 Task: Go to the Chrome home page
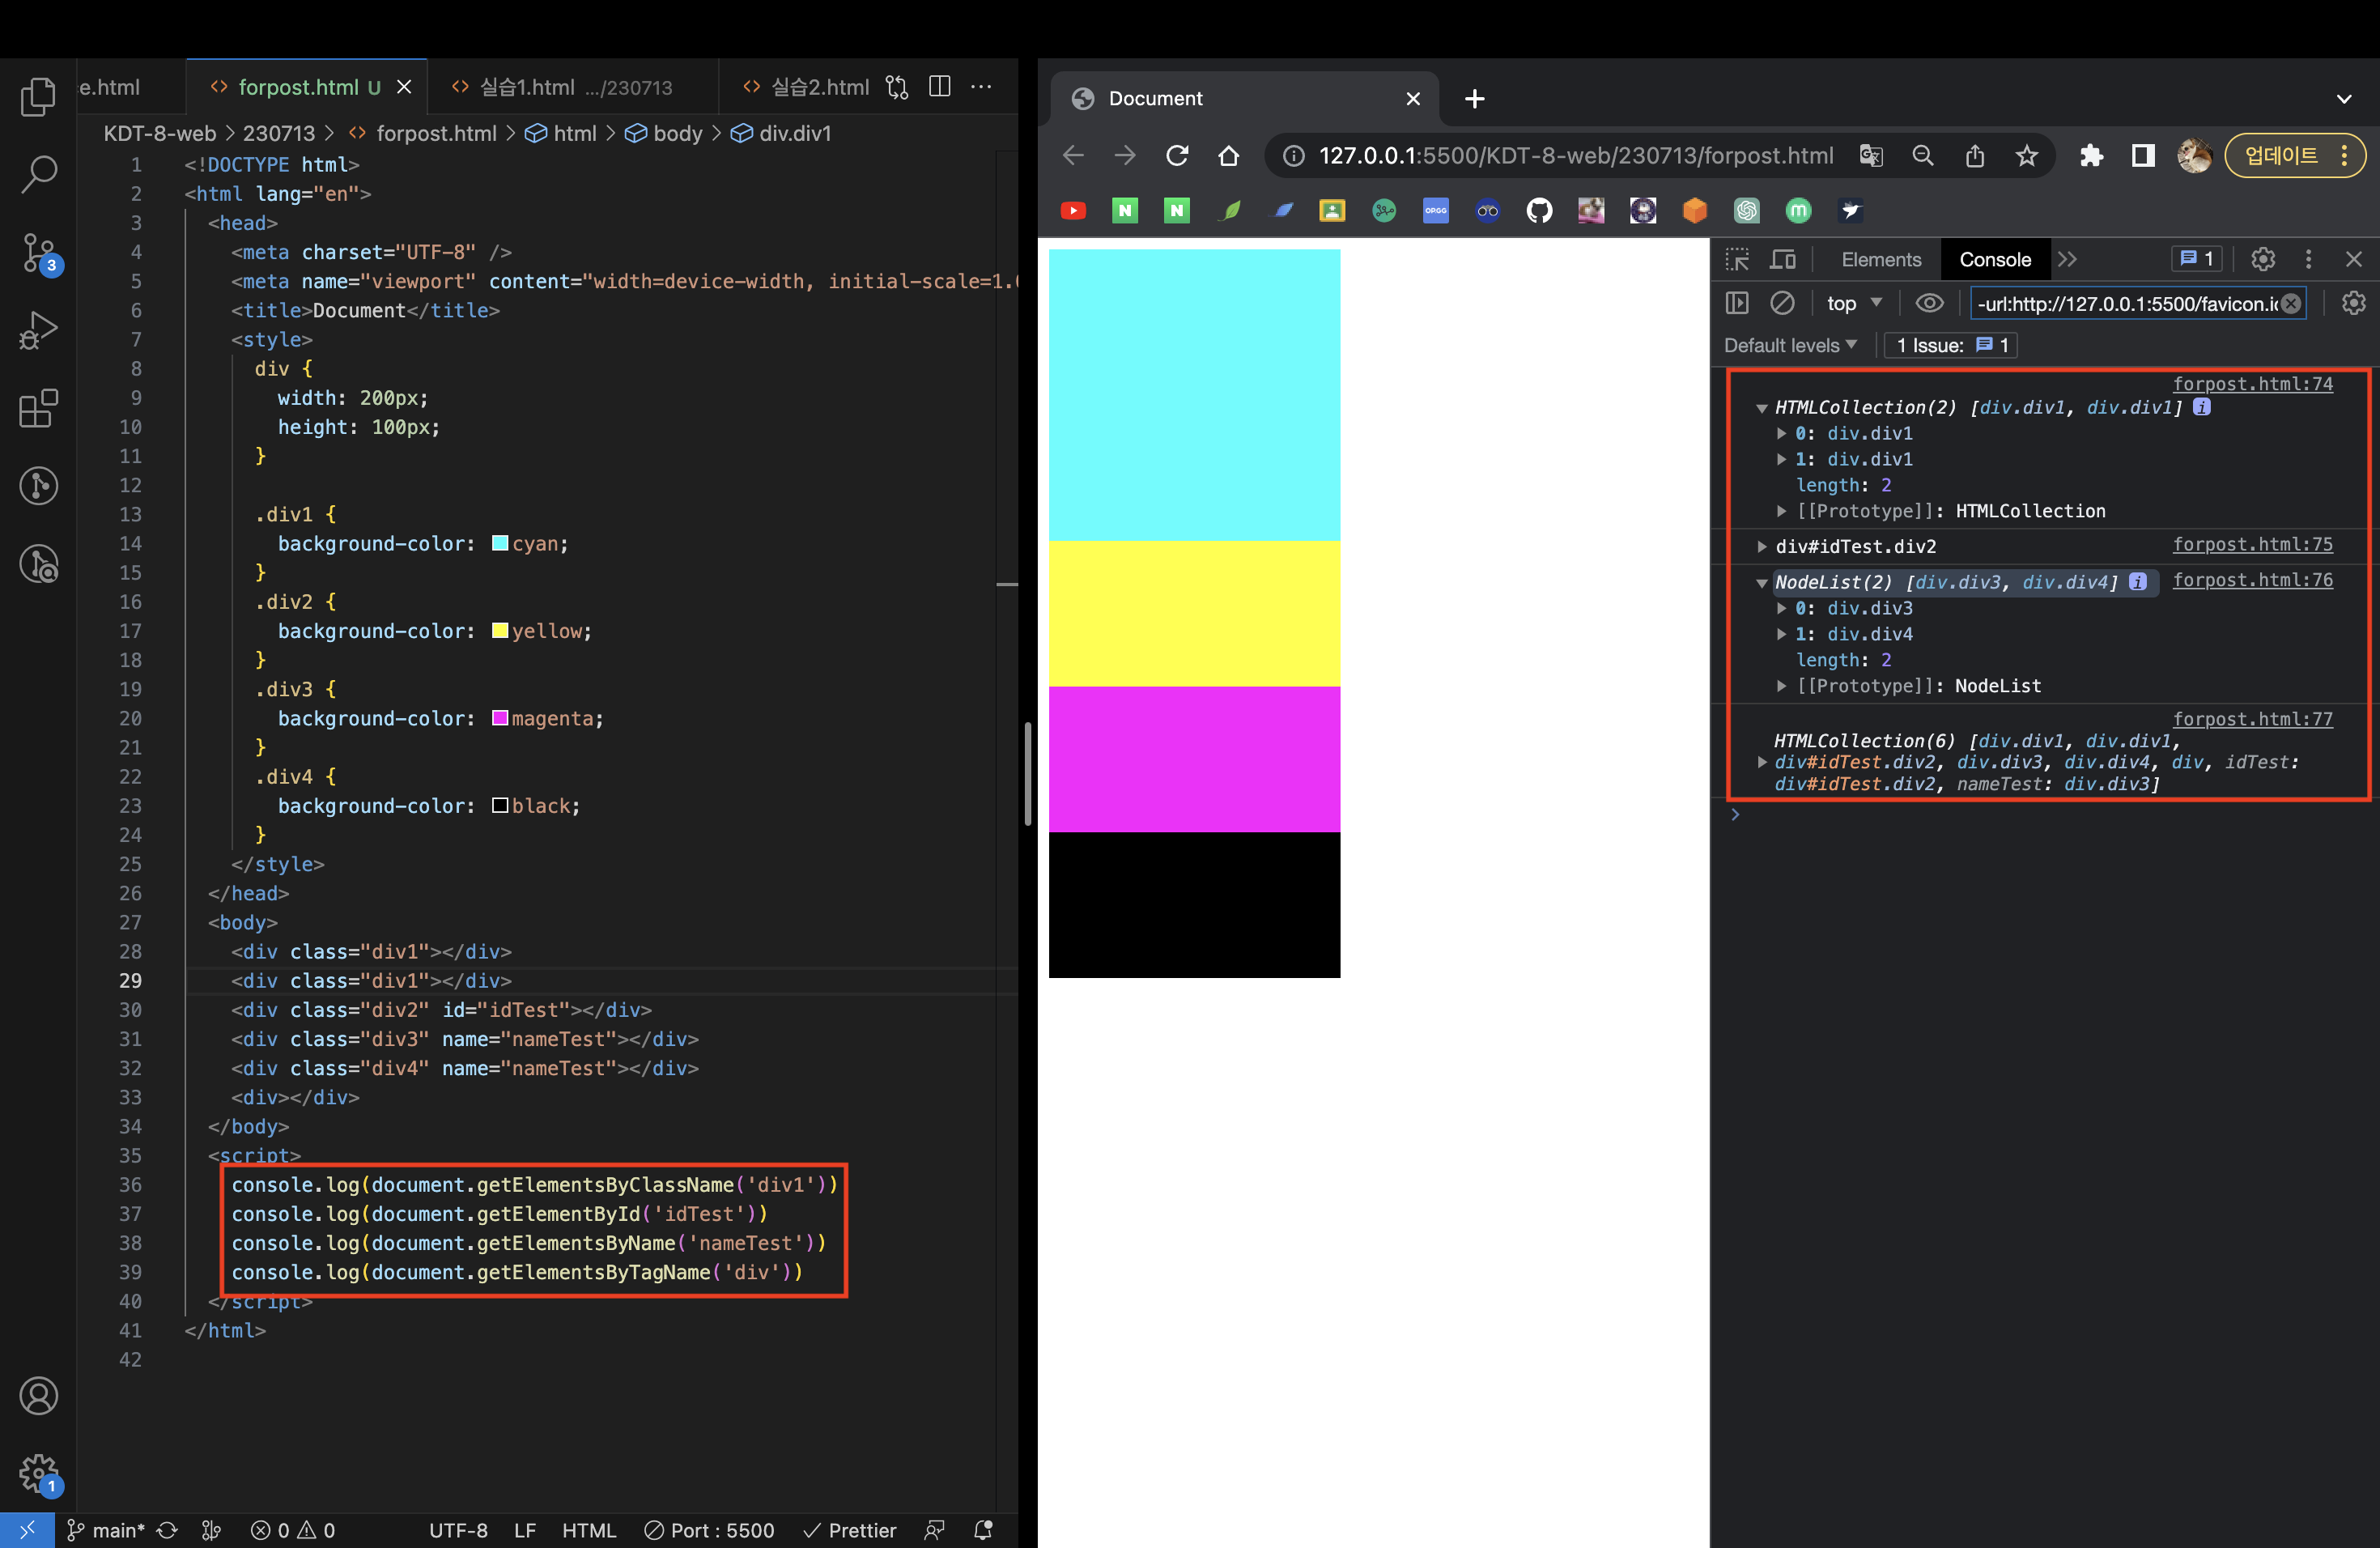(x=1229, y=155)
